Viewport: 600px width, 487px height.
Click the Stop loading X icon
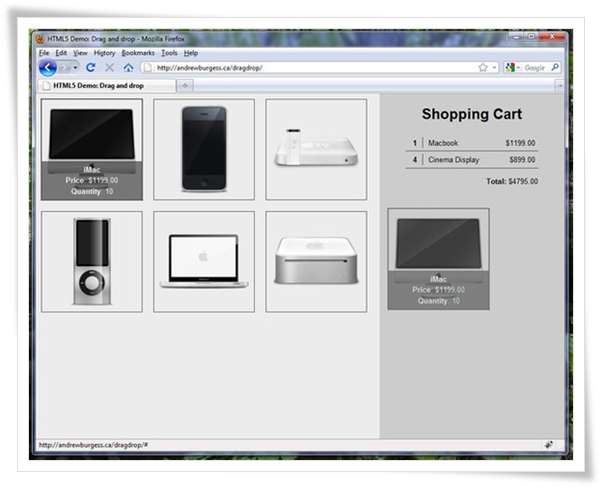pos(109,68)
